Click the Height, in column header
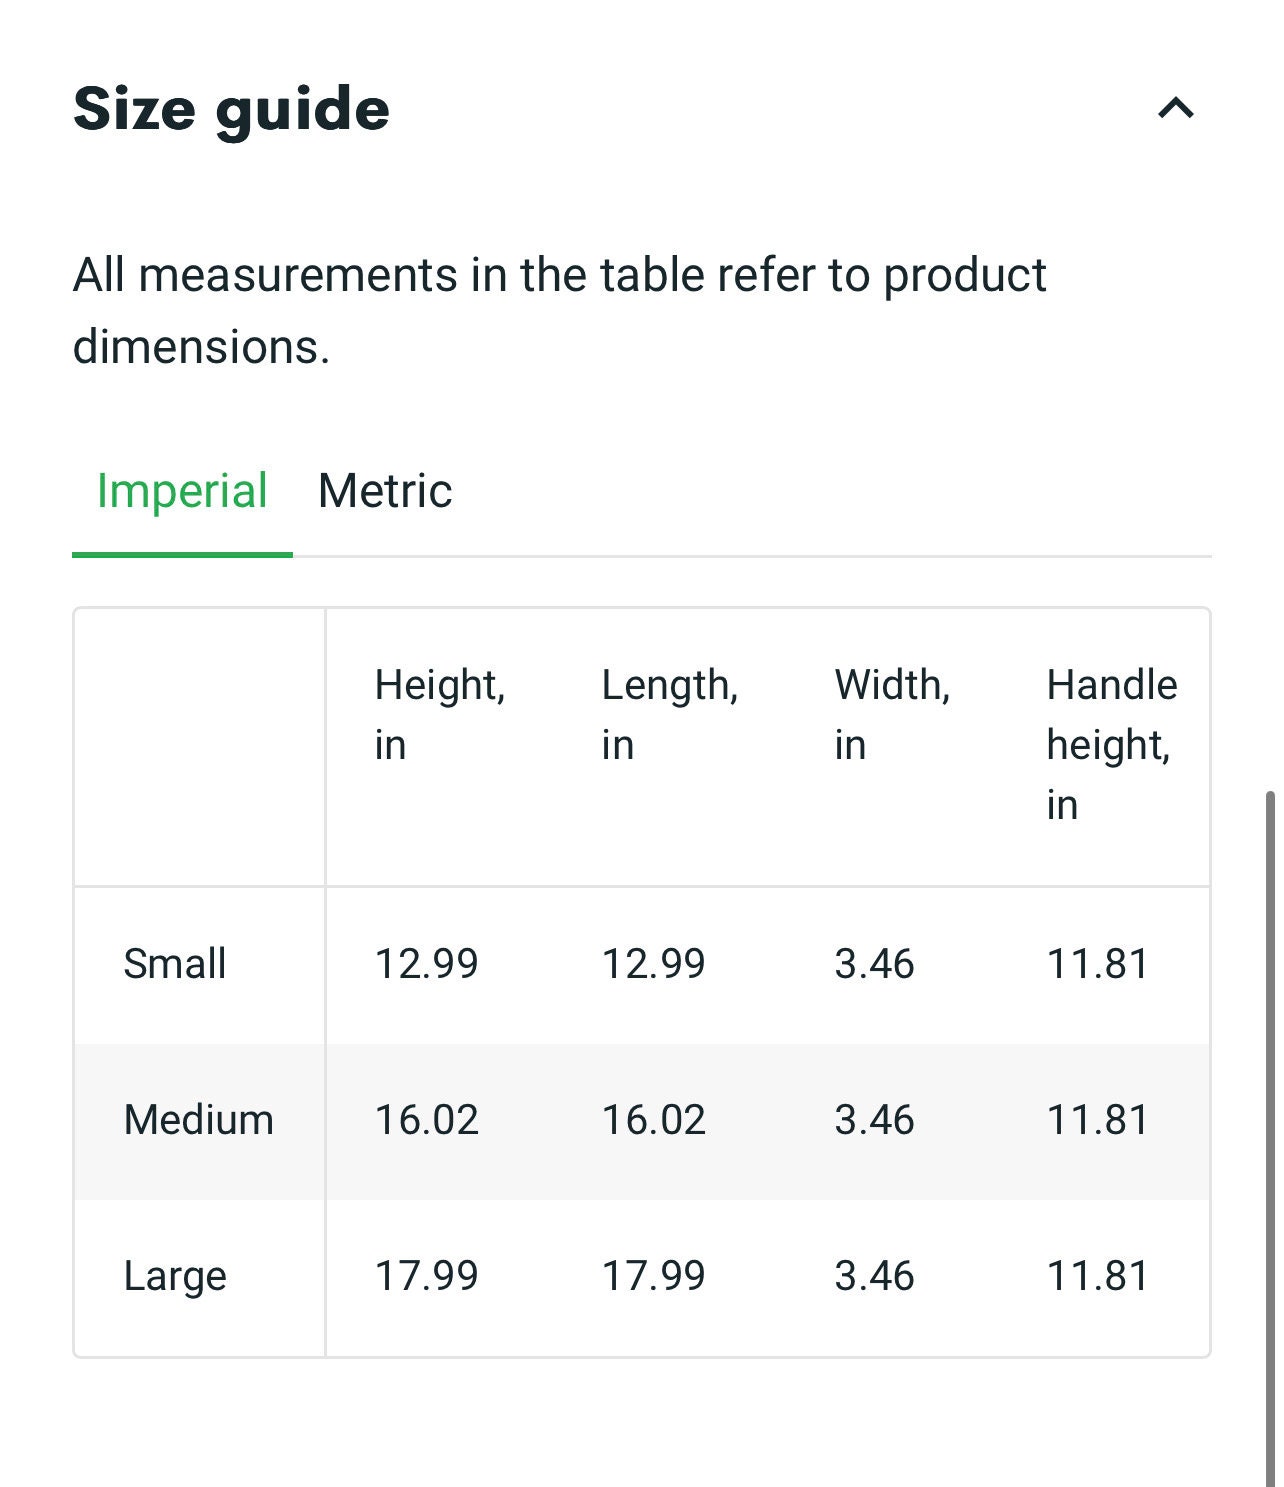 [440, 715]
